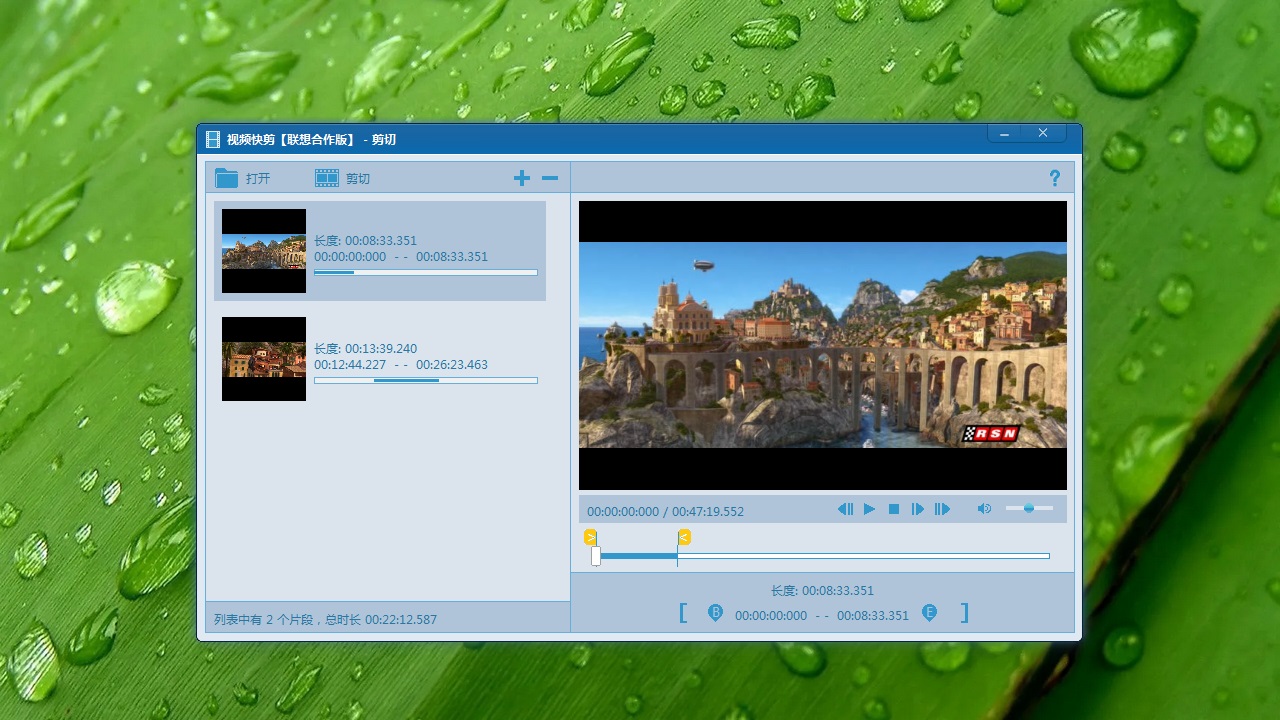Click the yellow end marker on timeline

click(x=684, y=537)
